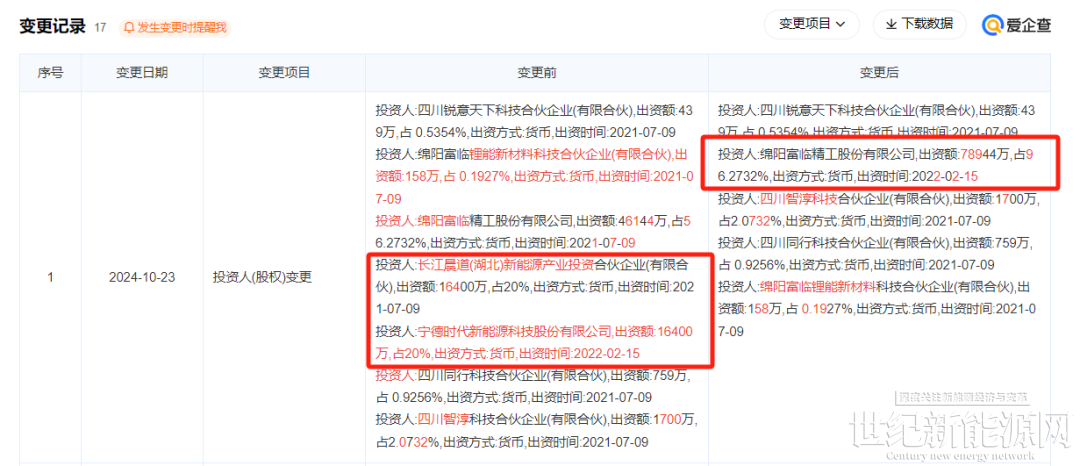Click the 爱企查 logo icon
Image resolution: width=1080 pixels, height=466 pixels.
tap(992, 25)
